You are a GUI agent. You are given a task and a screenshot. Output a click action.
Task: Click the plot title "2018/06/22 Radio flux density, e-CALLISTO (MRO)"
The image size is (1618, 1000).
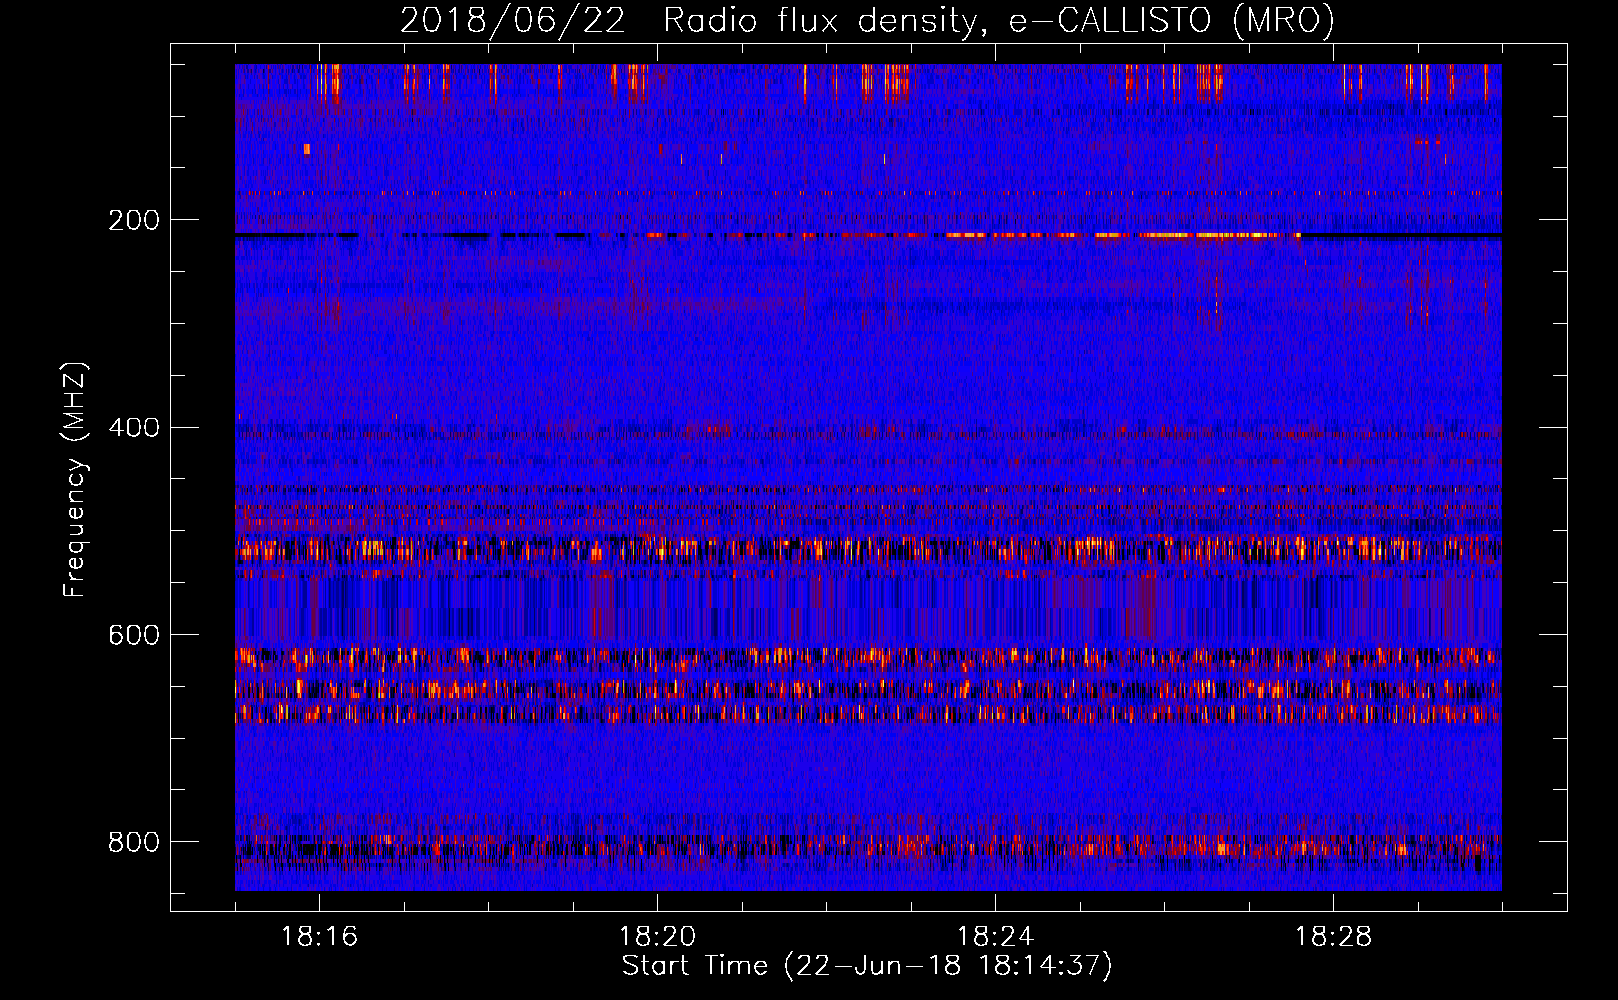click(867, 21)
